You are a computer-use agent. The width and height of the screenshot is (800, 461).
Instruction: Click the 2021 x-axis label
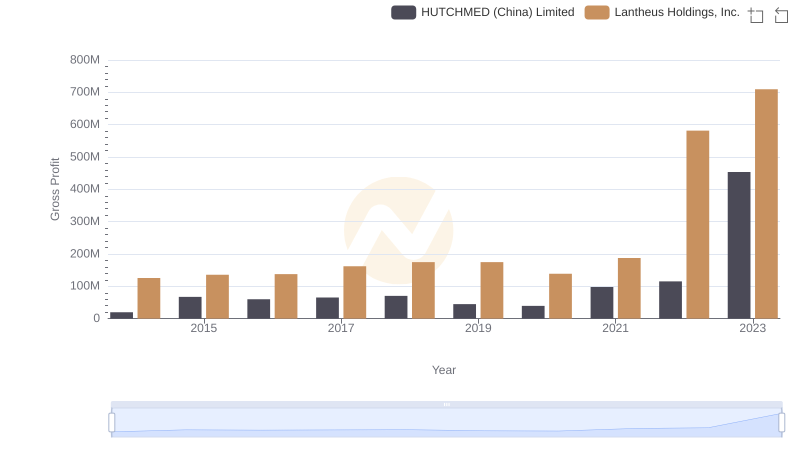tap(615, 328)
